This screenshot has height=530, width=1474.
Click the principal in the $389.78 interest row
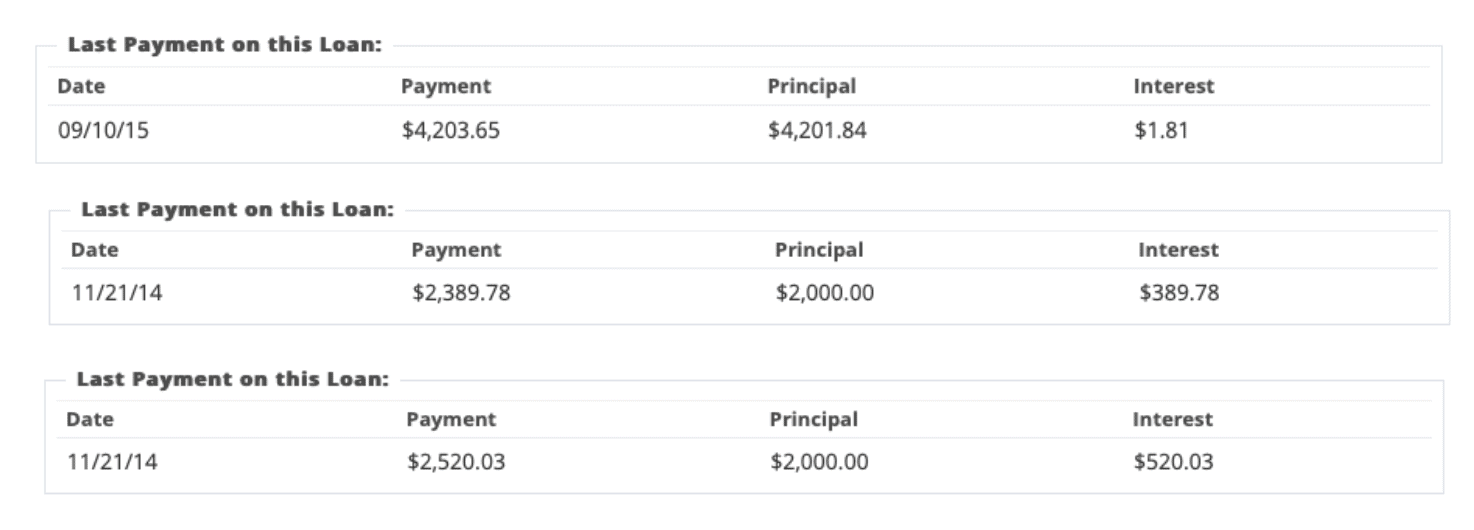click(x=824, y=295)
